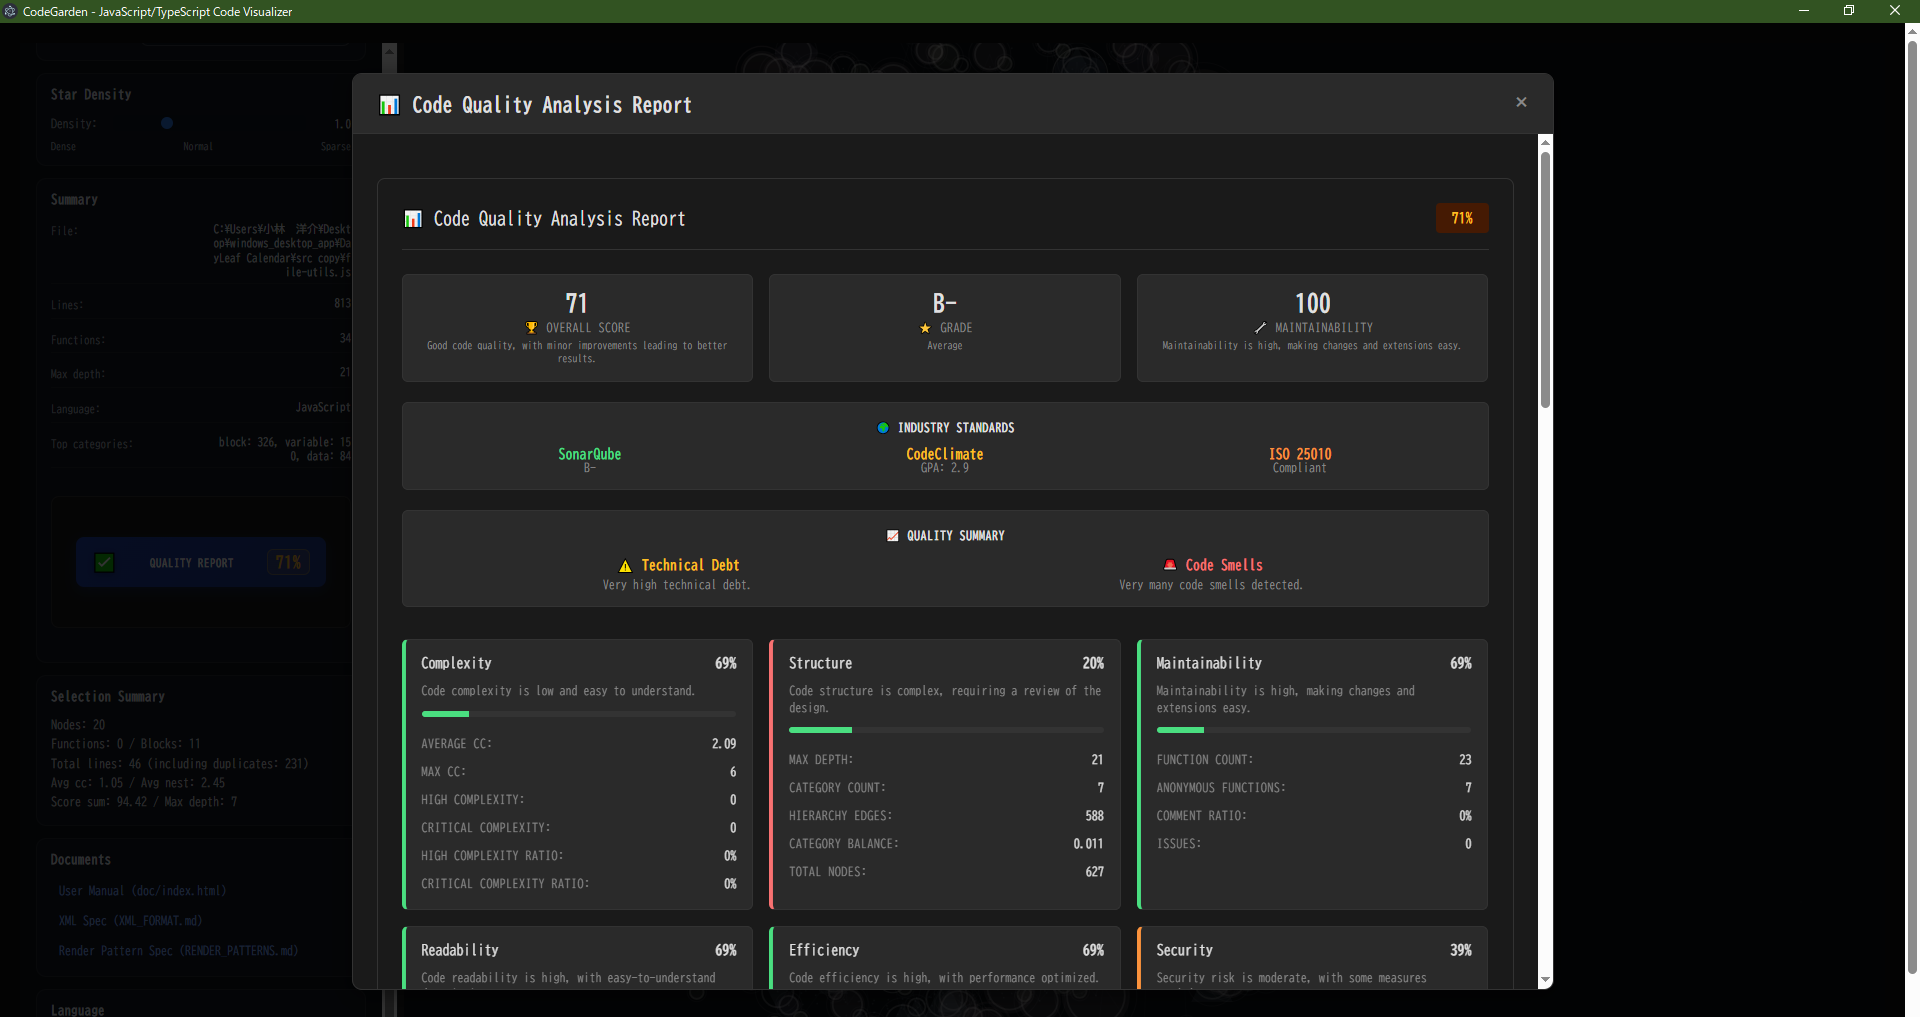Click the Structure 20% metric card
Screen dimensions: 1920x1017
click(x=945, y=774)
